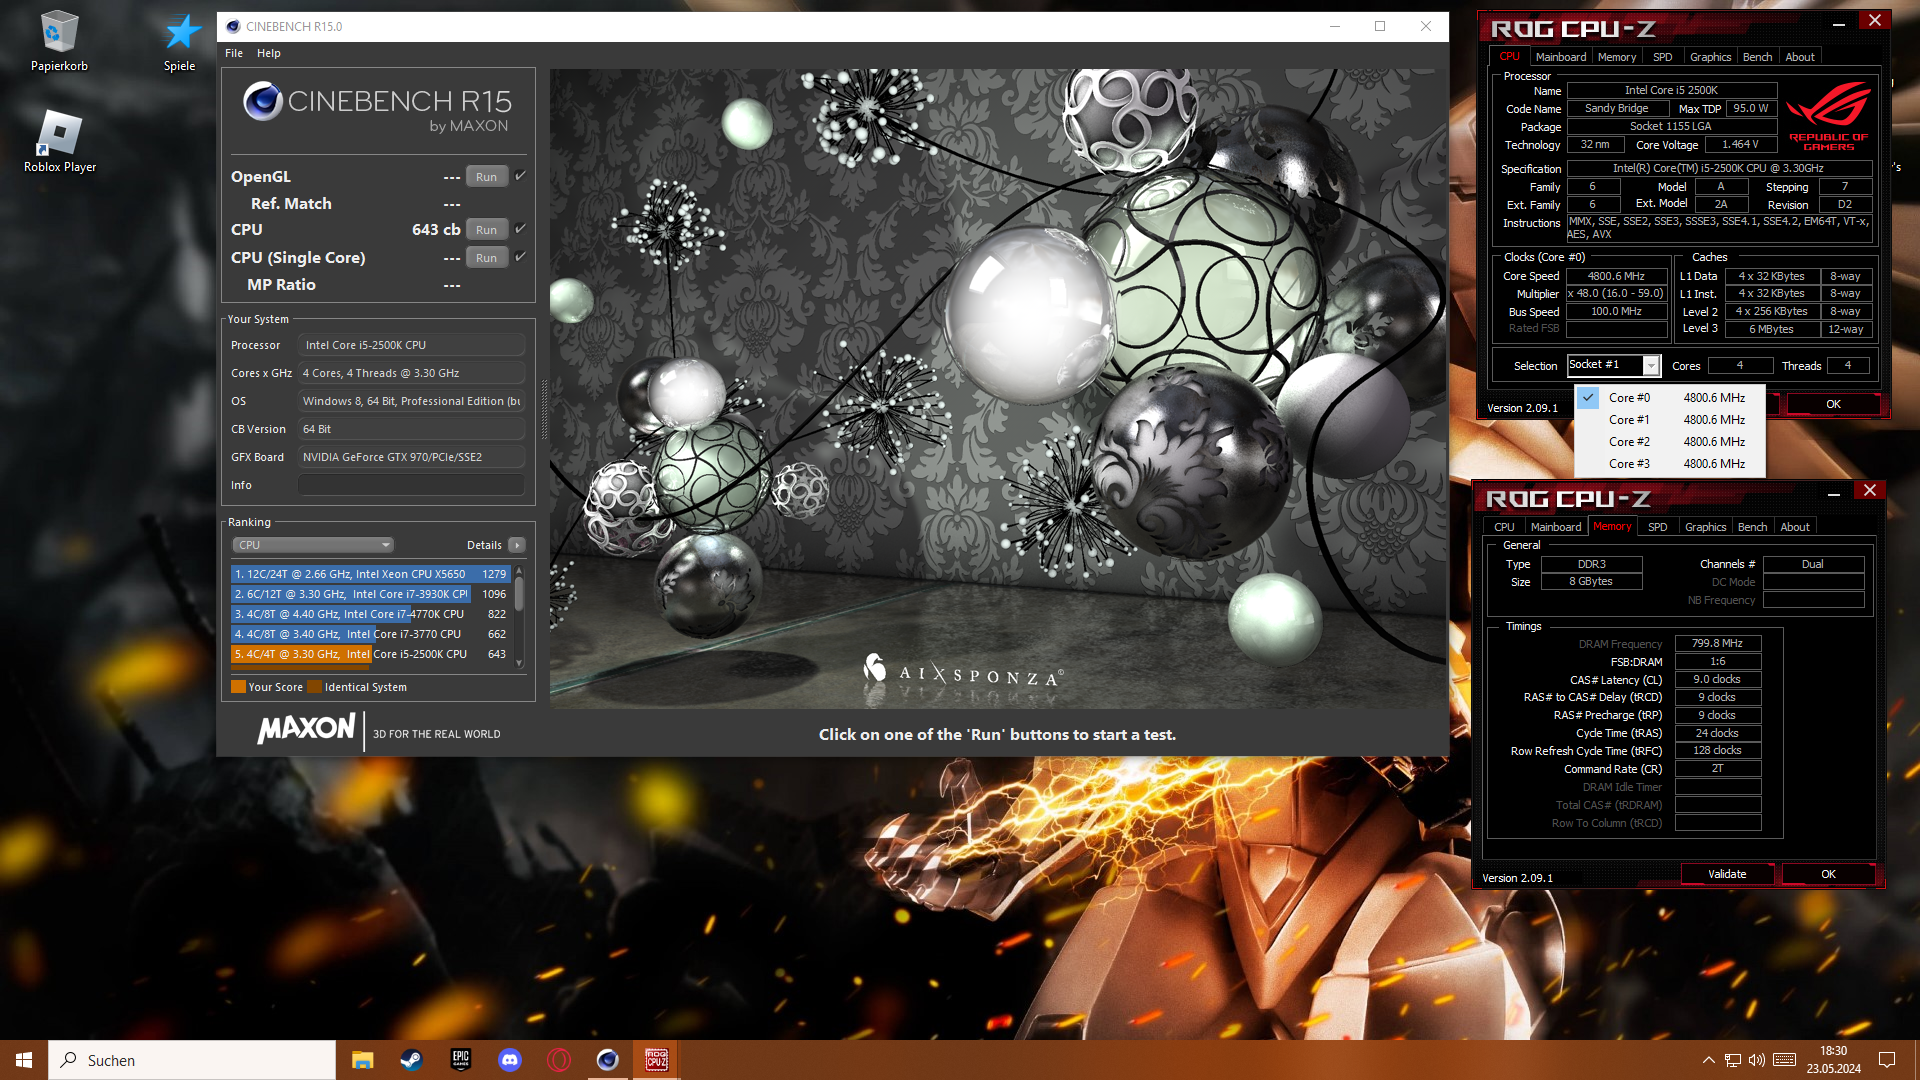
Task: Open File Explorer from the taskbar
Action: [362, 1060]
